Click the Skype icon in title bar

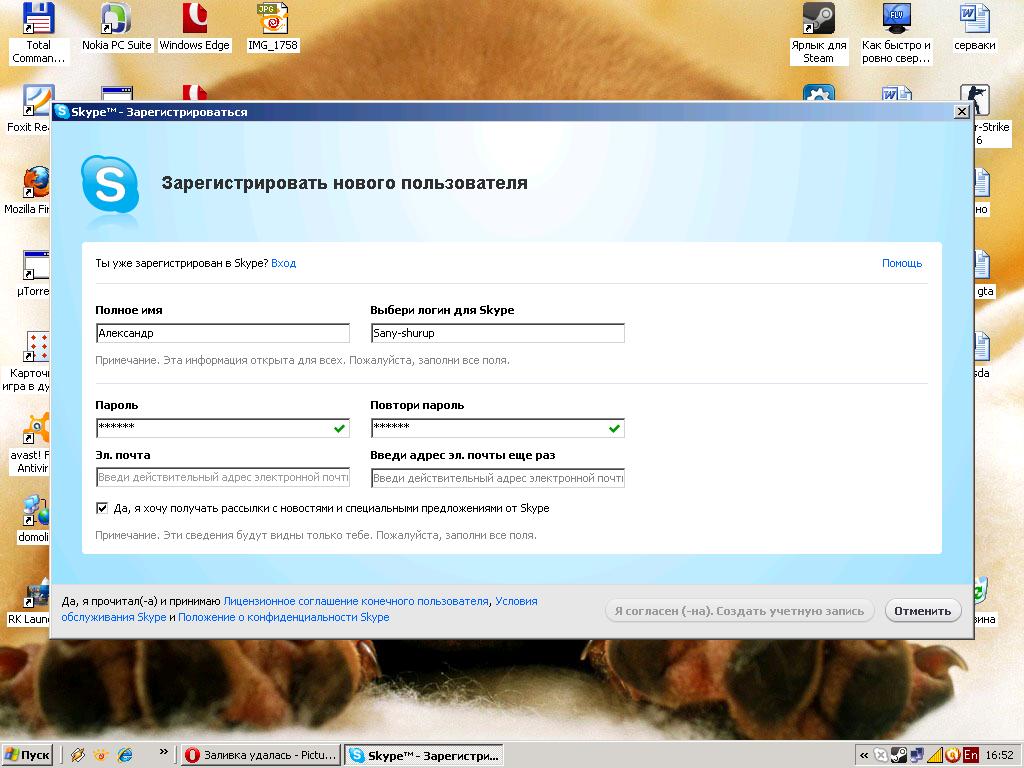(x=62, y=111)
